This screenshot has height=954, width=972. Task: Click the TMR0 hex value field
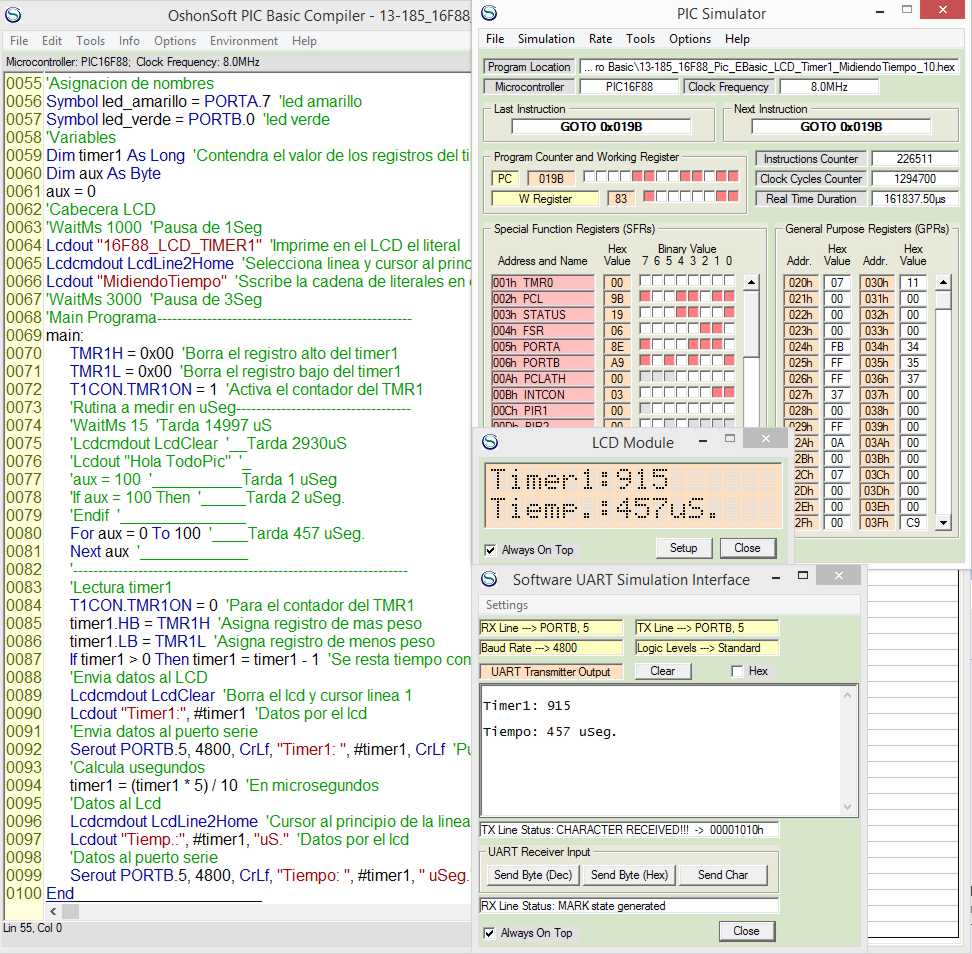[x=617, y=283]
